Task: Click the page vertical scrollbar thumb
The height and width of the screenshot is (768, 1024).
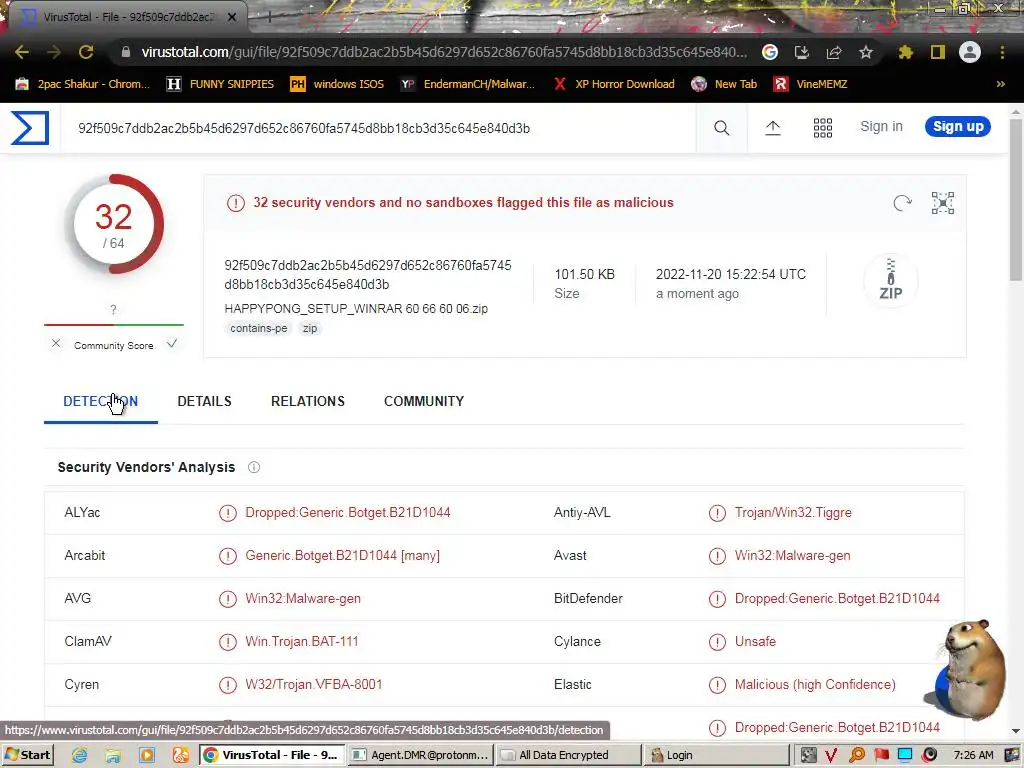Action: point(1016,199)
